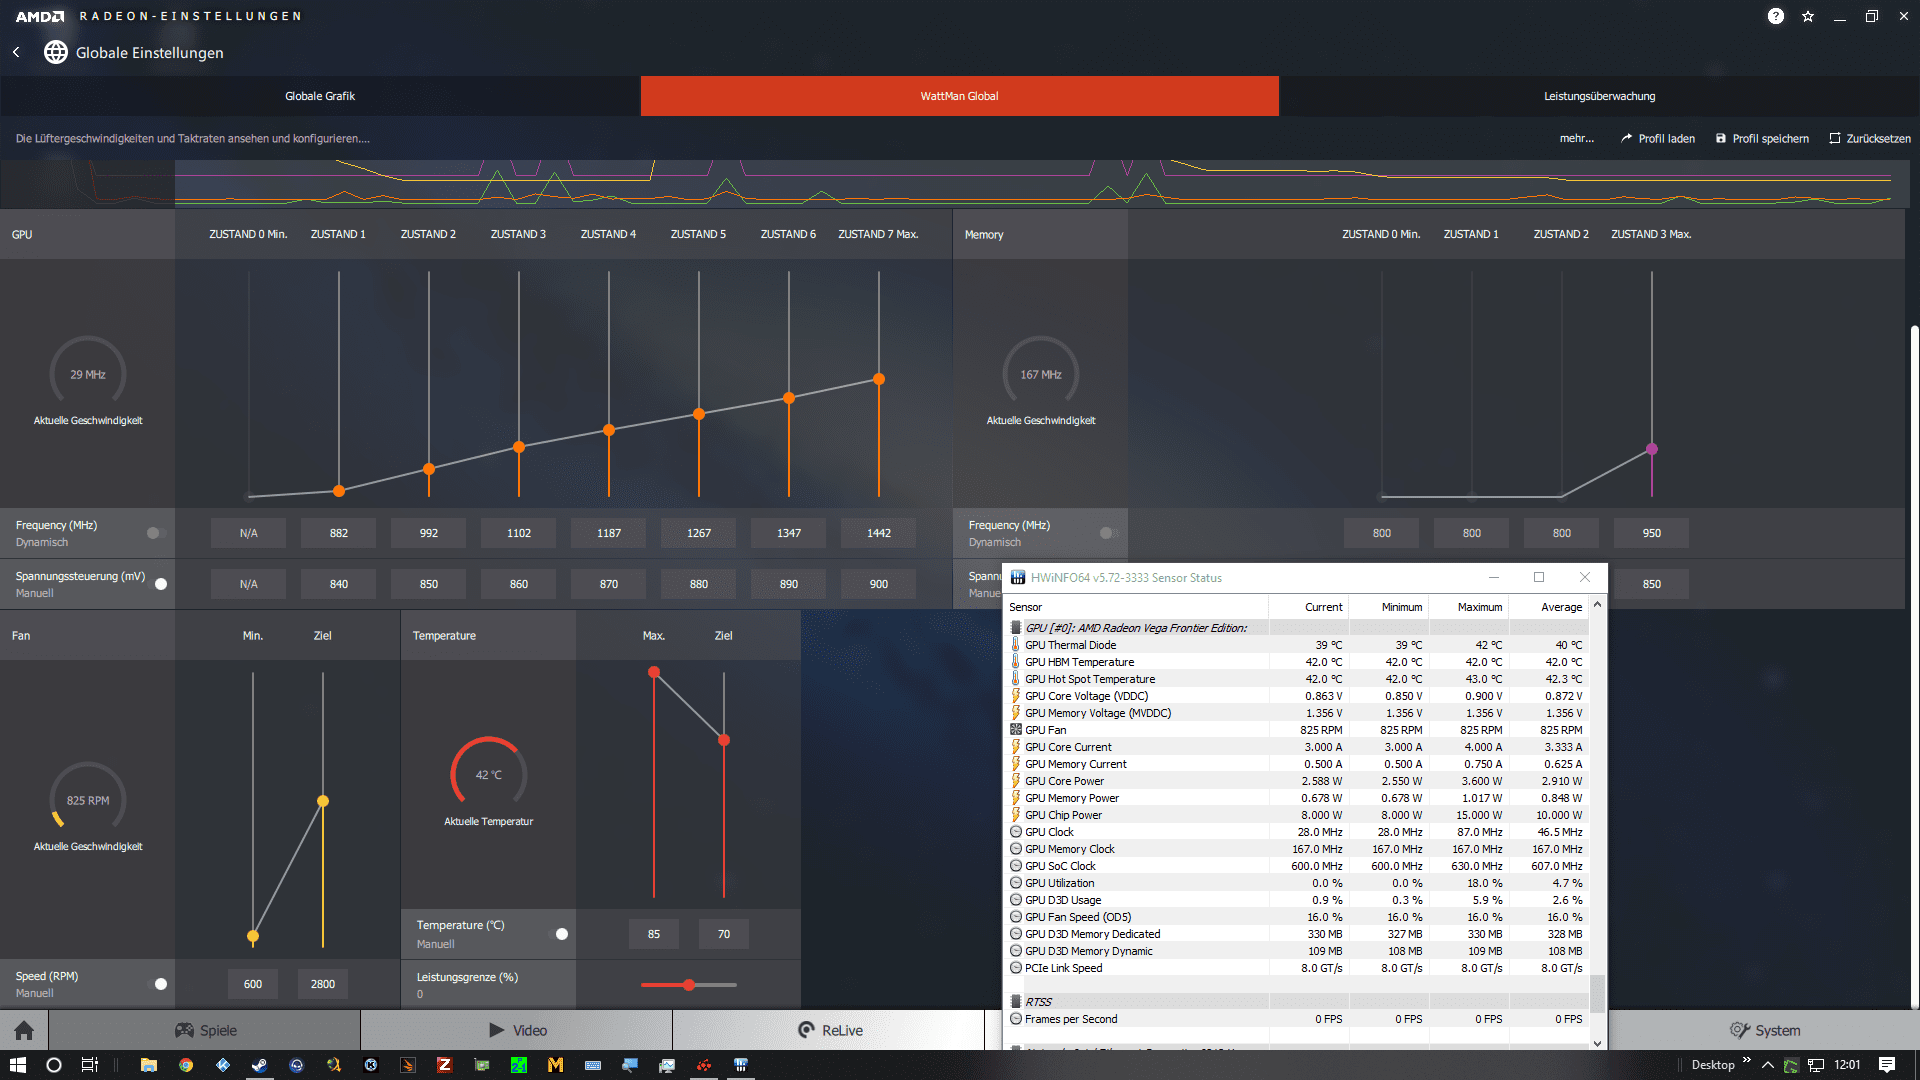Go back using the arrow icon
This screenshot has height=1080, width=1920.
tap(16, 52)
